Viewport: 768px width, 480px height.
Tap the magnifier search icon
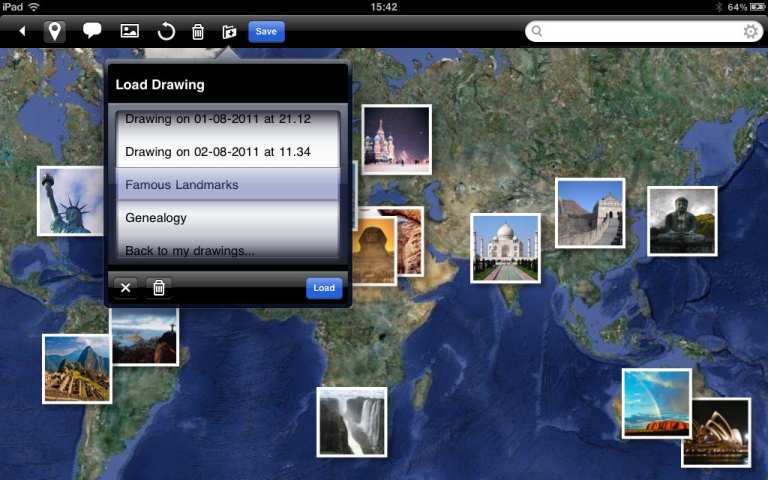pos(537,31)
